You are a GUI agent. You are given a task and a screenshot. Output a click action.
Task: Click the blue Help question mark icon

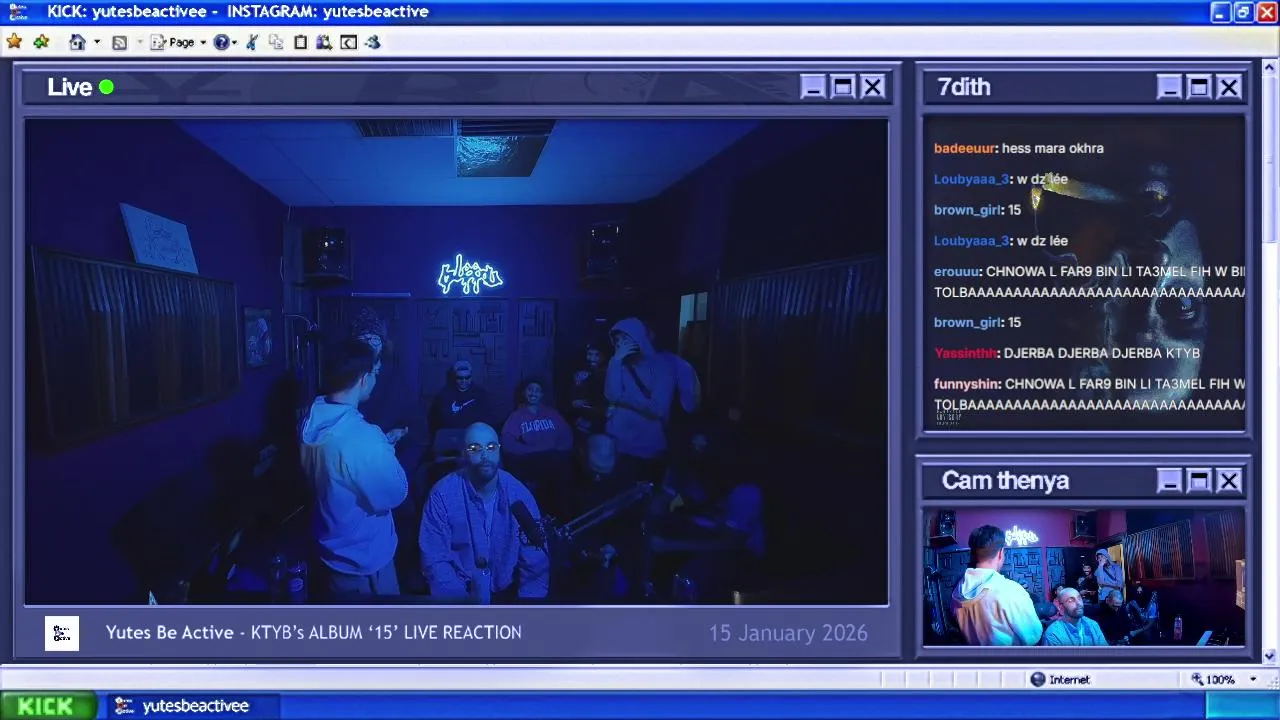coord(221,42)
